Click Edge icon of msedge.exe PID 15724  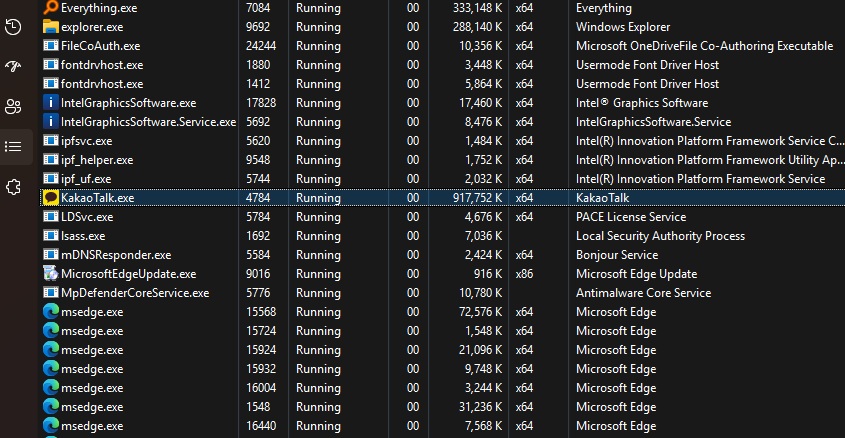coord(51,331)
